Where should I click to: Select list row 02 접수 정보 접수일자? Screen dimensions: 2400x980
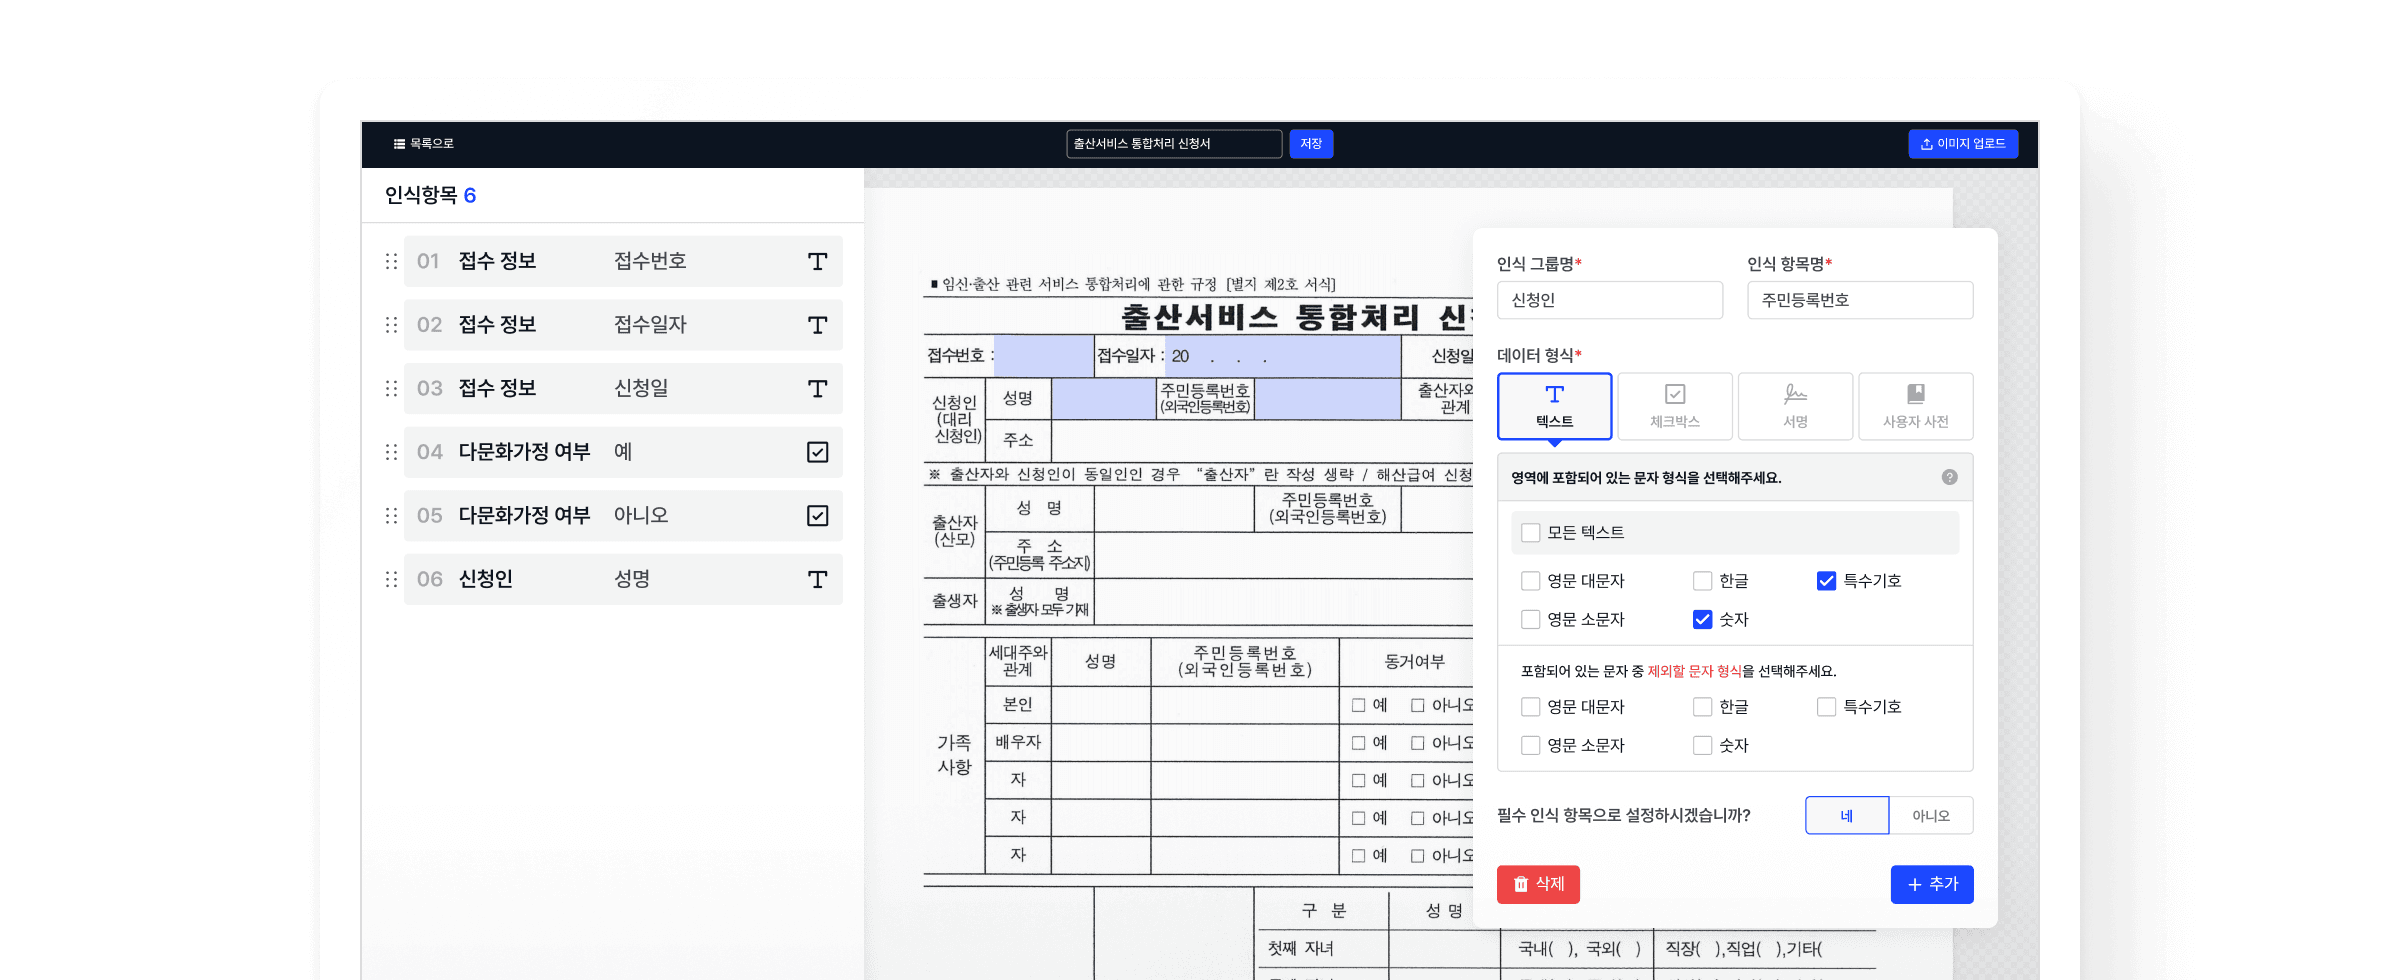(x=623, y=325)
